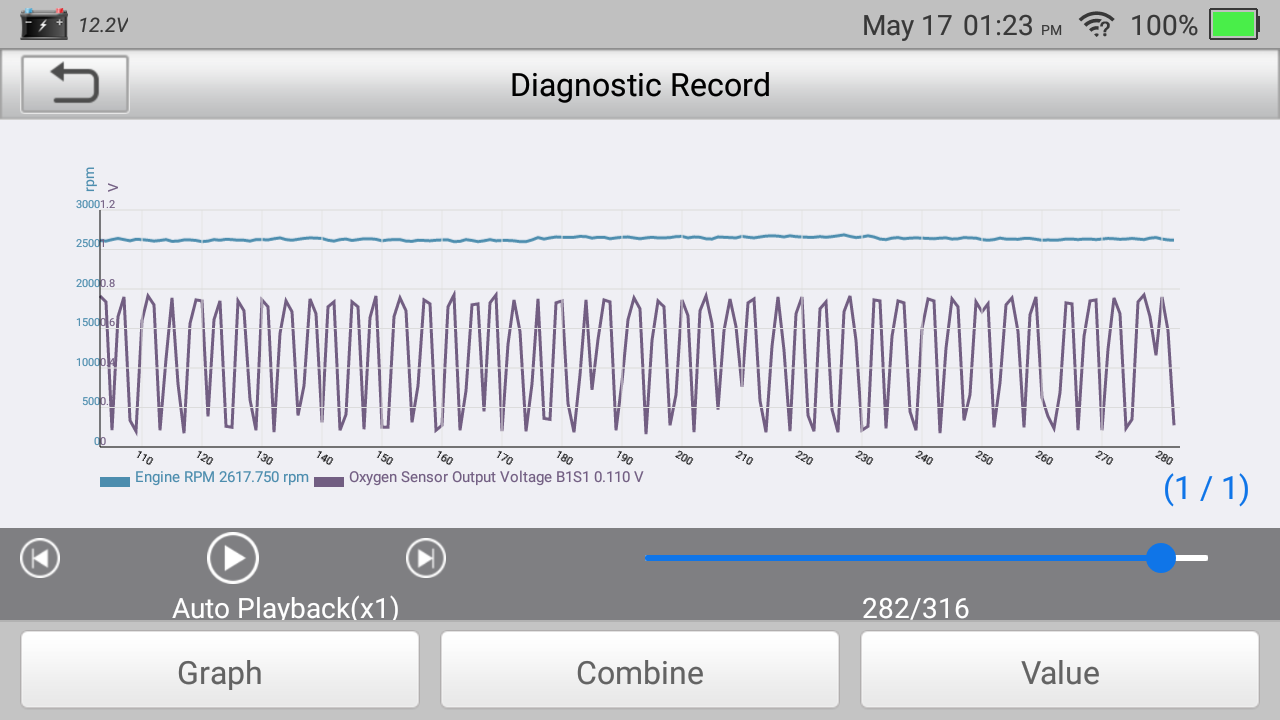
Task: Skip to the first recorded frame
Action: click(40, 558)
